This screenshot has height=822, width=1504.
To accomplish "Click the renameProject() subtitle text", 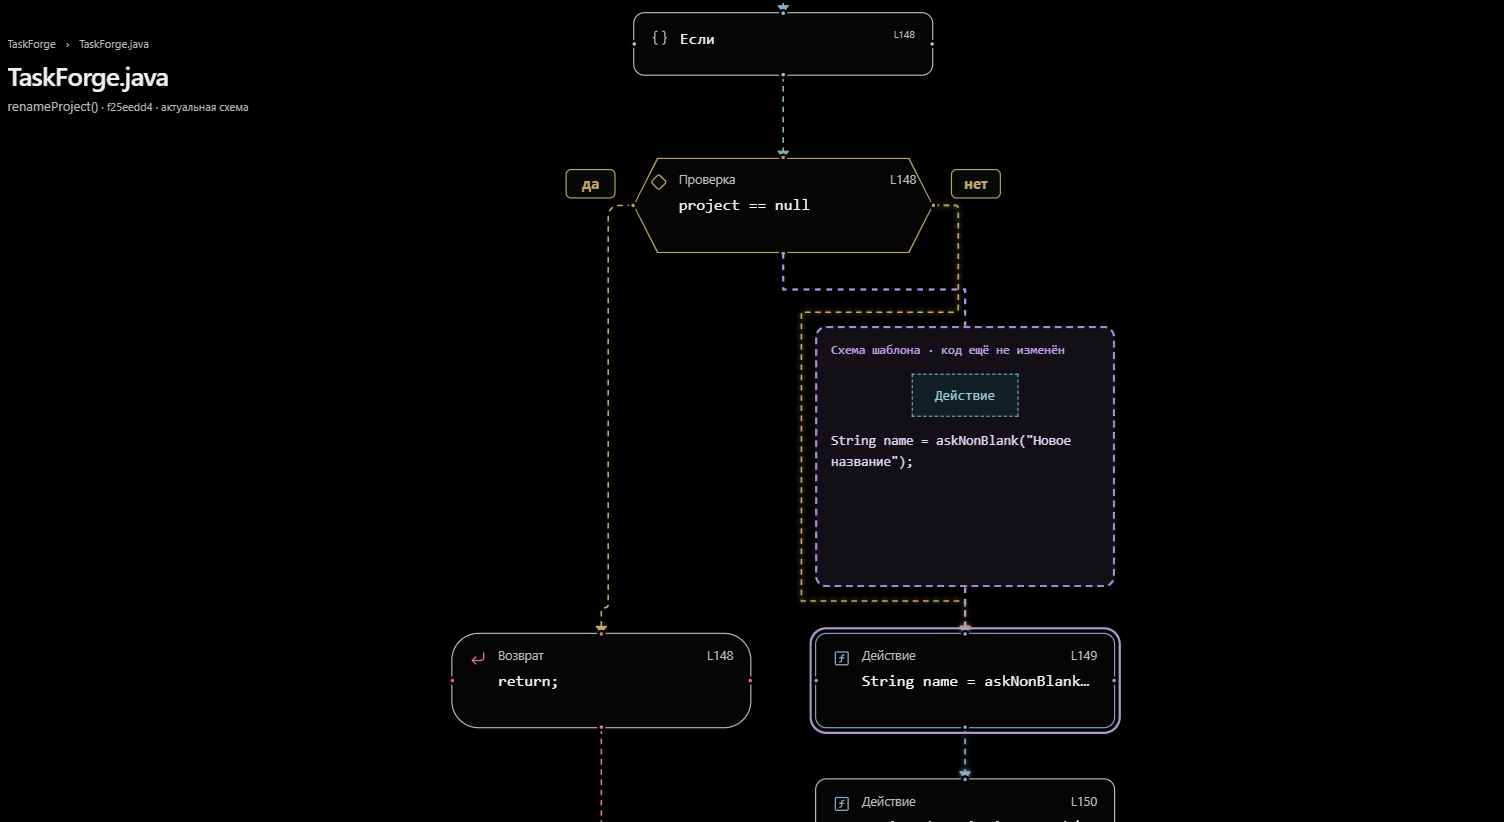I will click(x=53, y=107).
